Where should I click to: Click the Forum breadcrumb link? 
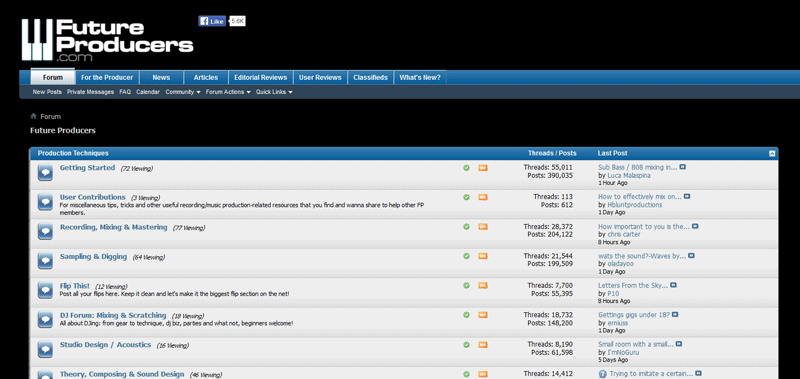point(51,117)
